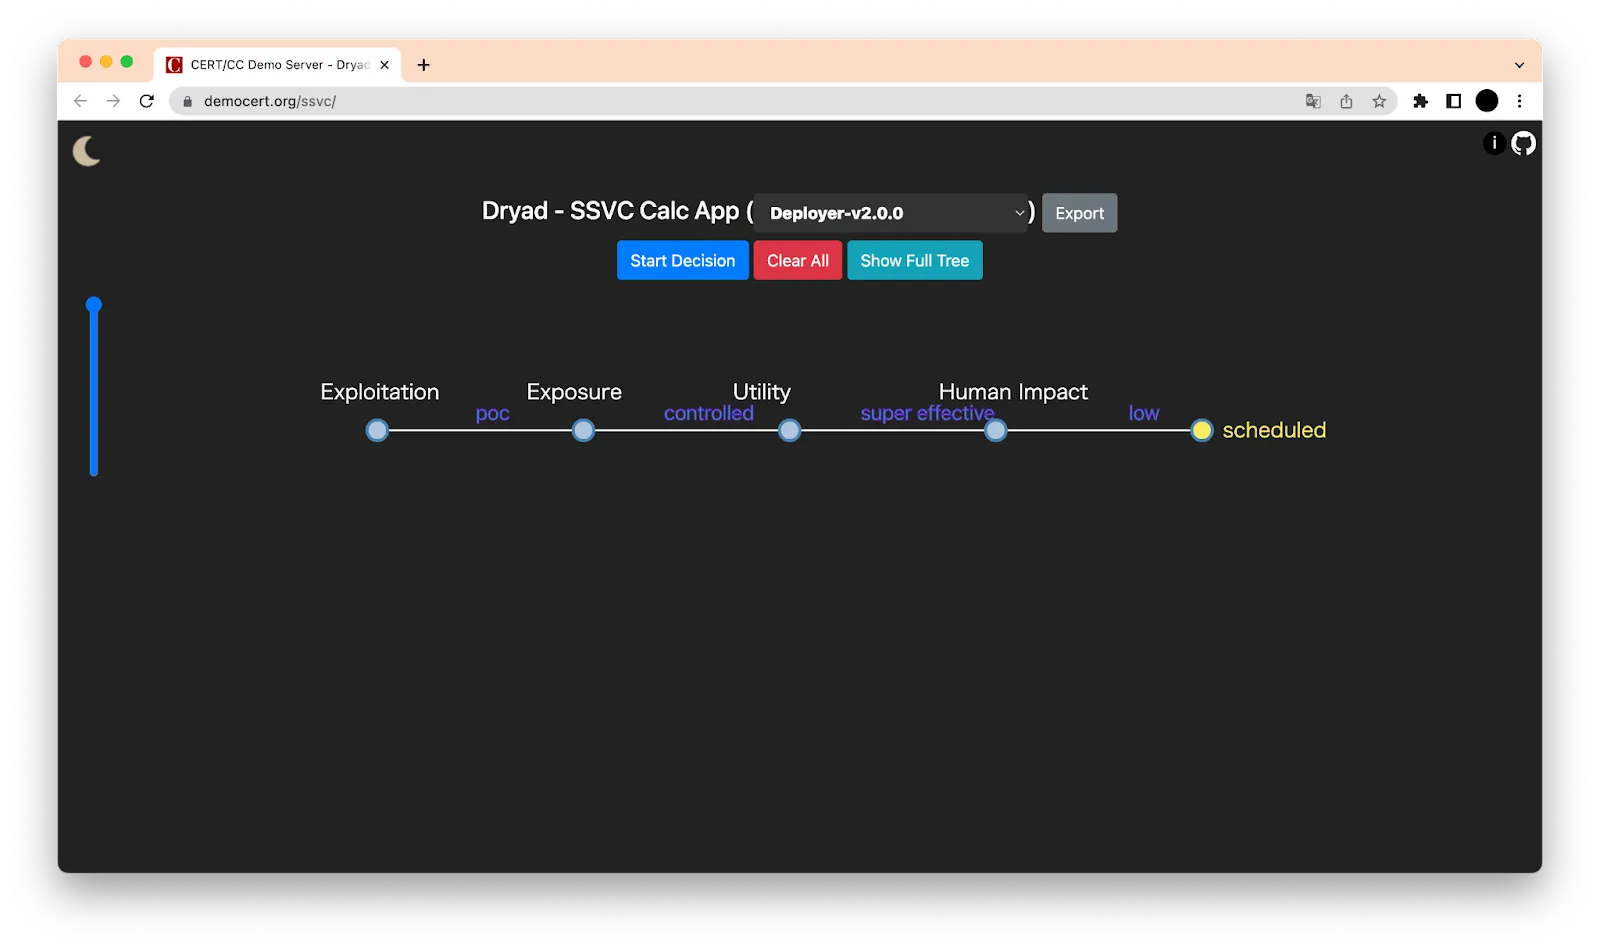Viewport: 1600px width, 949px height.
Task: Select the CERT/CC Demo Server tab
Action: (278, 65)
